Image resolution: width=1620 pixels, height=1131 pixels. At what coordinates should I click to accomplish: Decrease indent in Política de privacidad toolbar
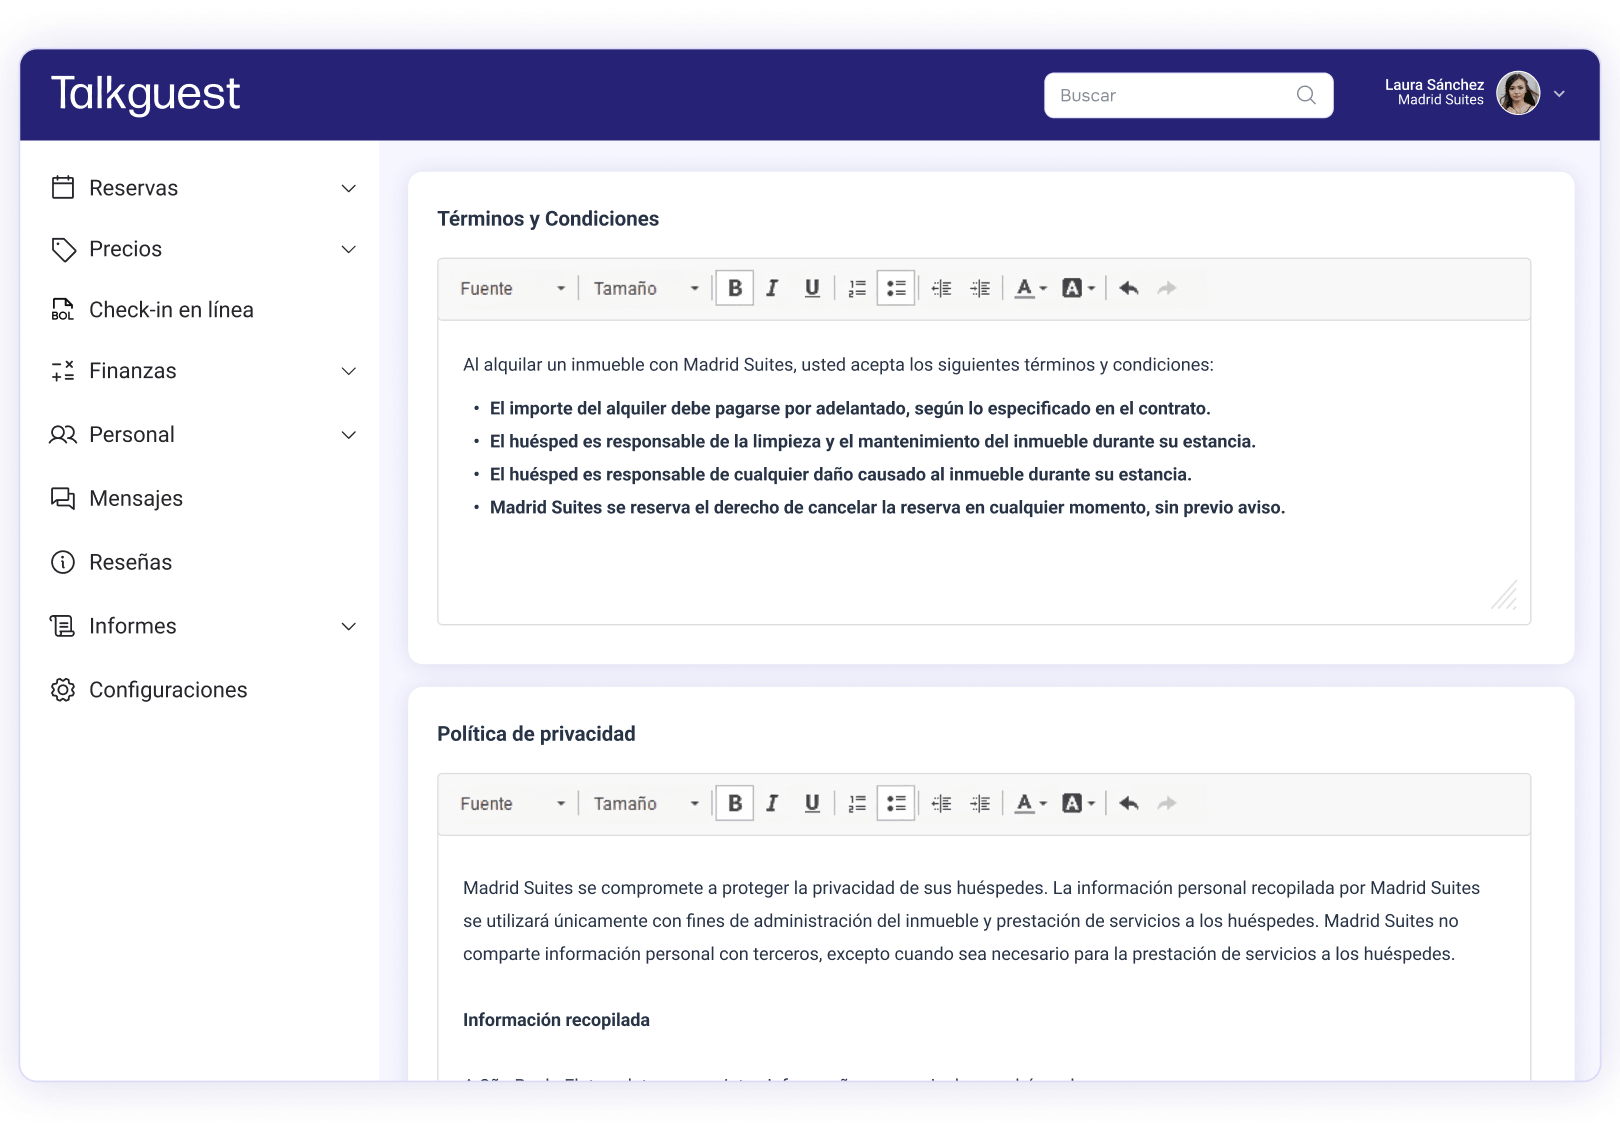[941, 803]
